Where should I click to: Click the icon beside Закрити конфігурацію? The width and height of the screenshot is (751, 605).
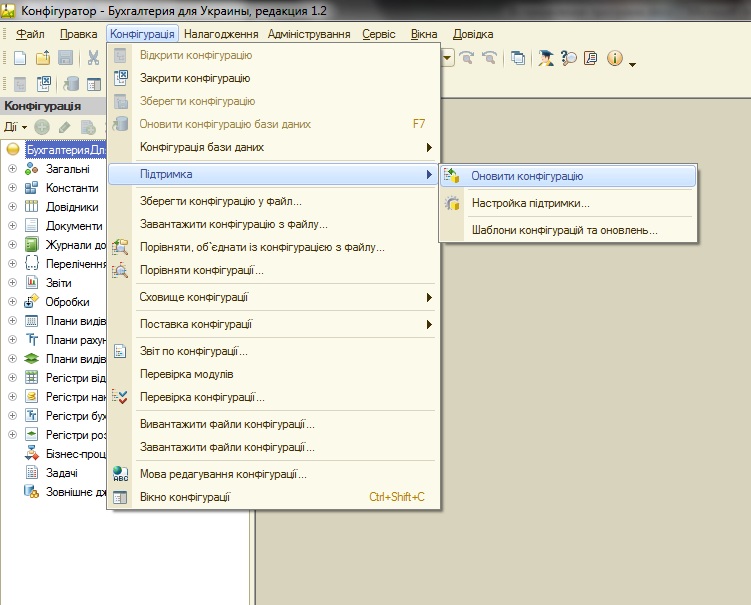(120, 78)
